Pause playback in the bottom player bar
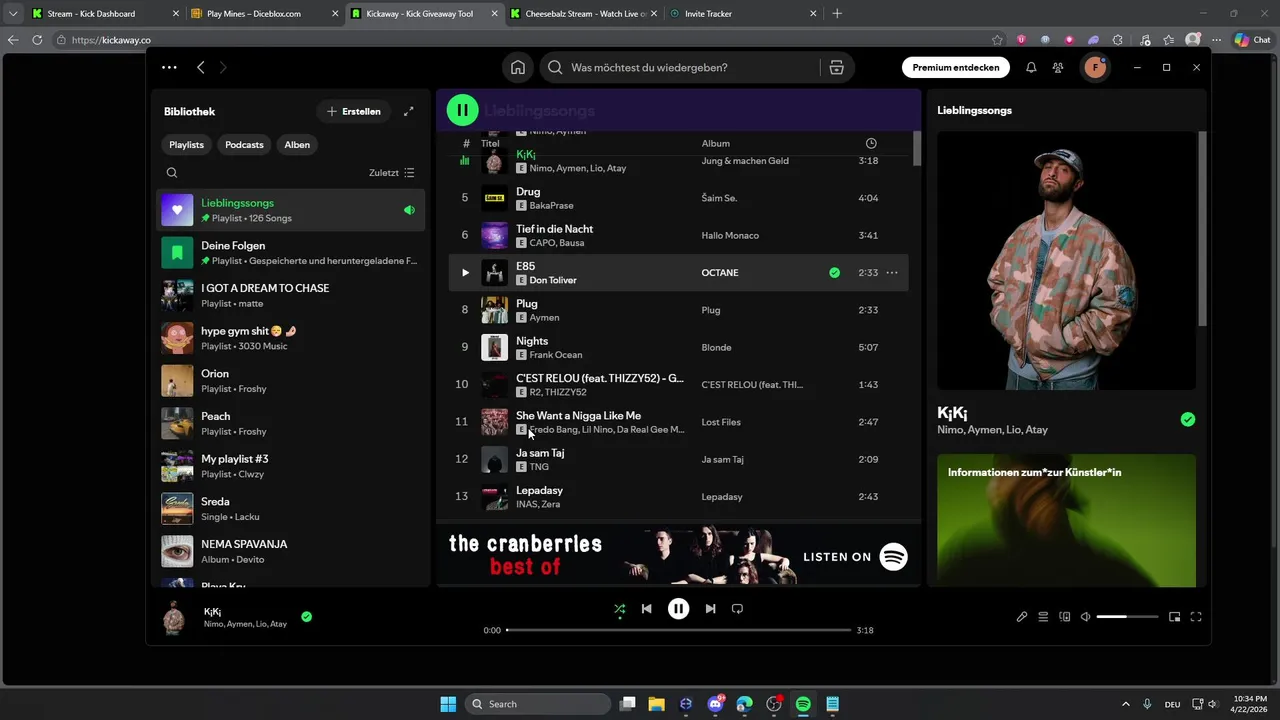 click(x=678, y=608)
